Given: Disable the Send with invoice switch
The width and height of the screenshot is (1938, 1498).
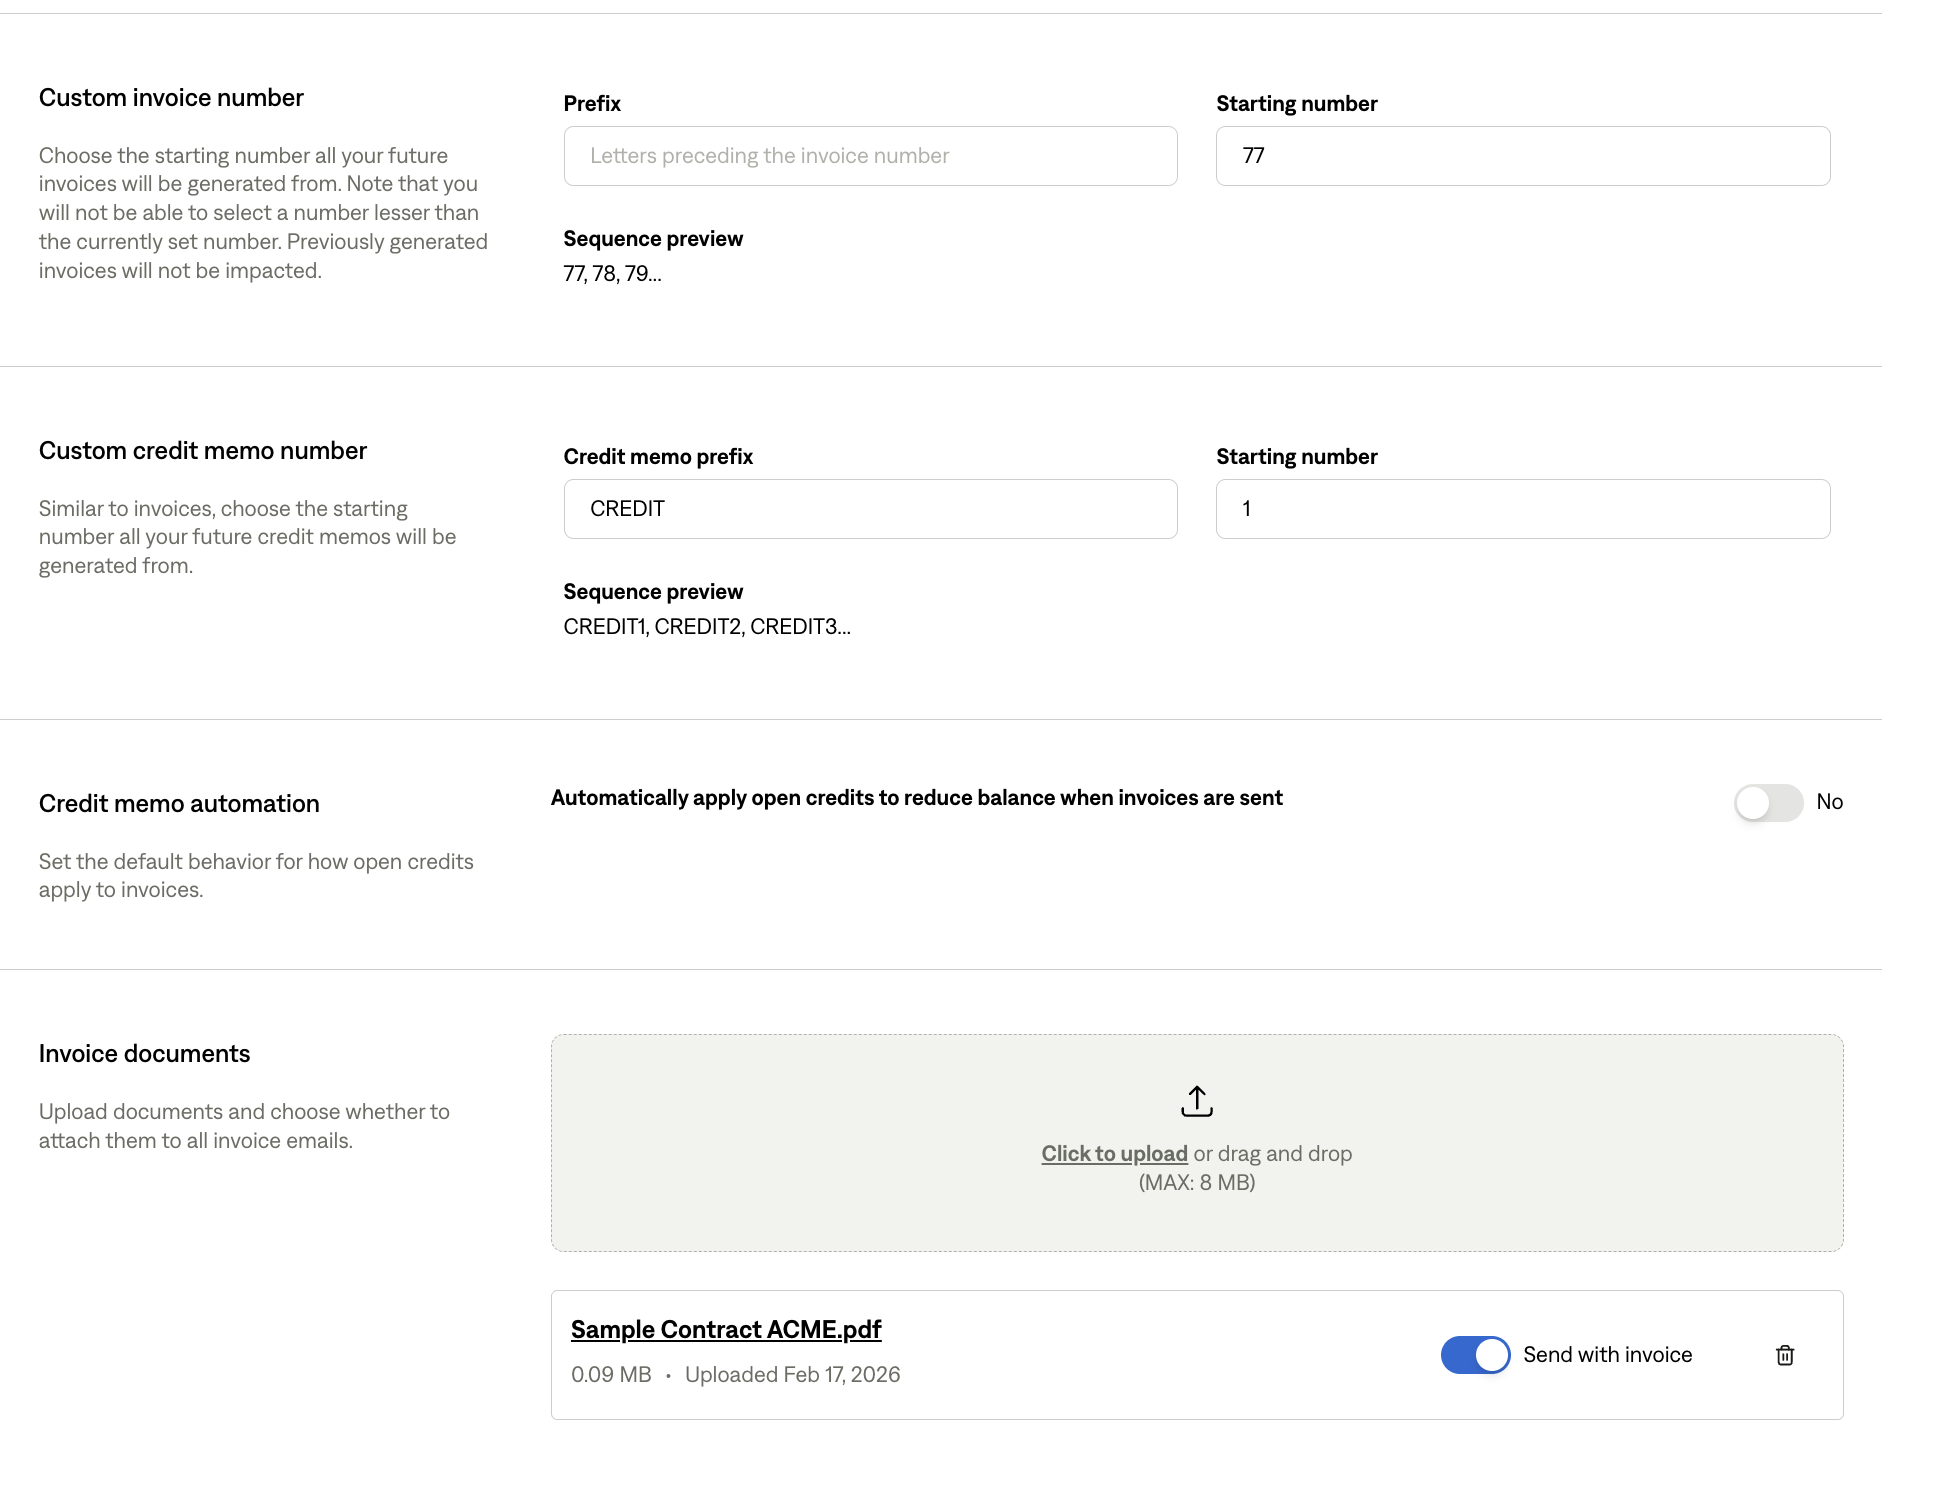Looking at the screenshot, I should [1475, 1355].
